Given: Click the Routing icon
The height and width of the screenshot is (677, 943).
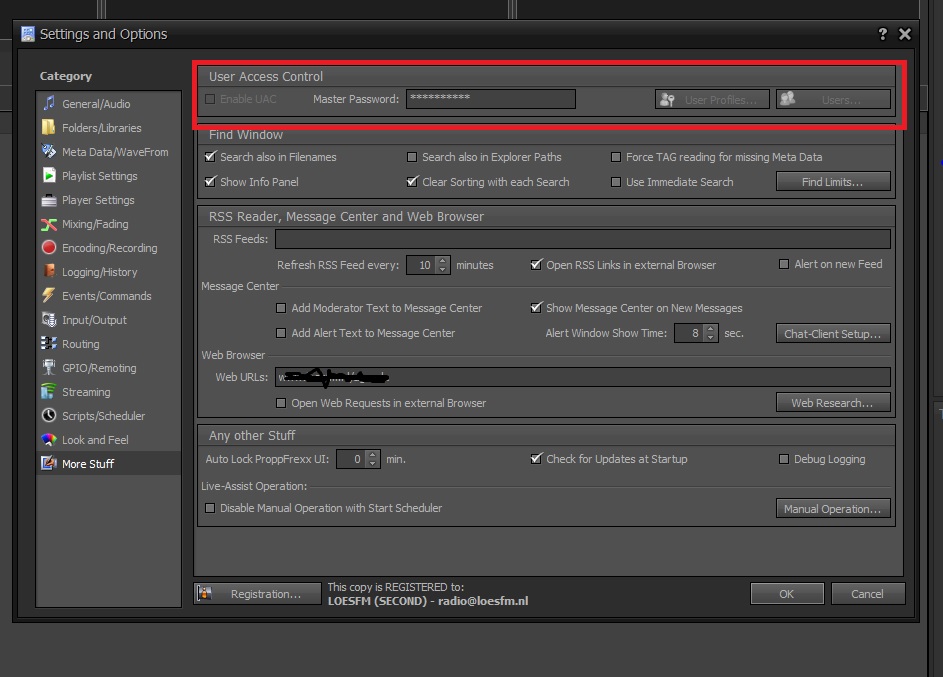Looking at the screenshot, I should [49, 344].
